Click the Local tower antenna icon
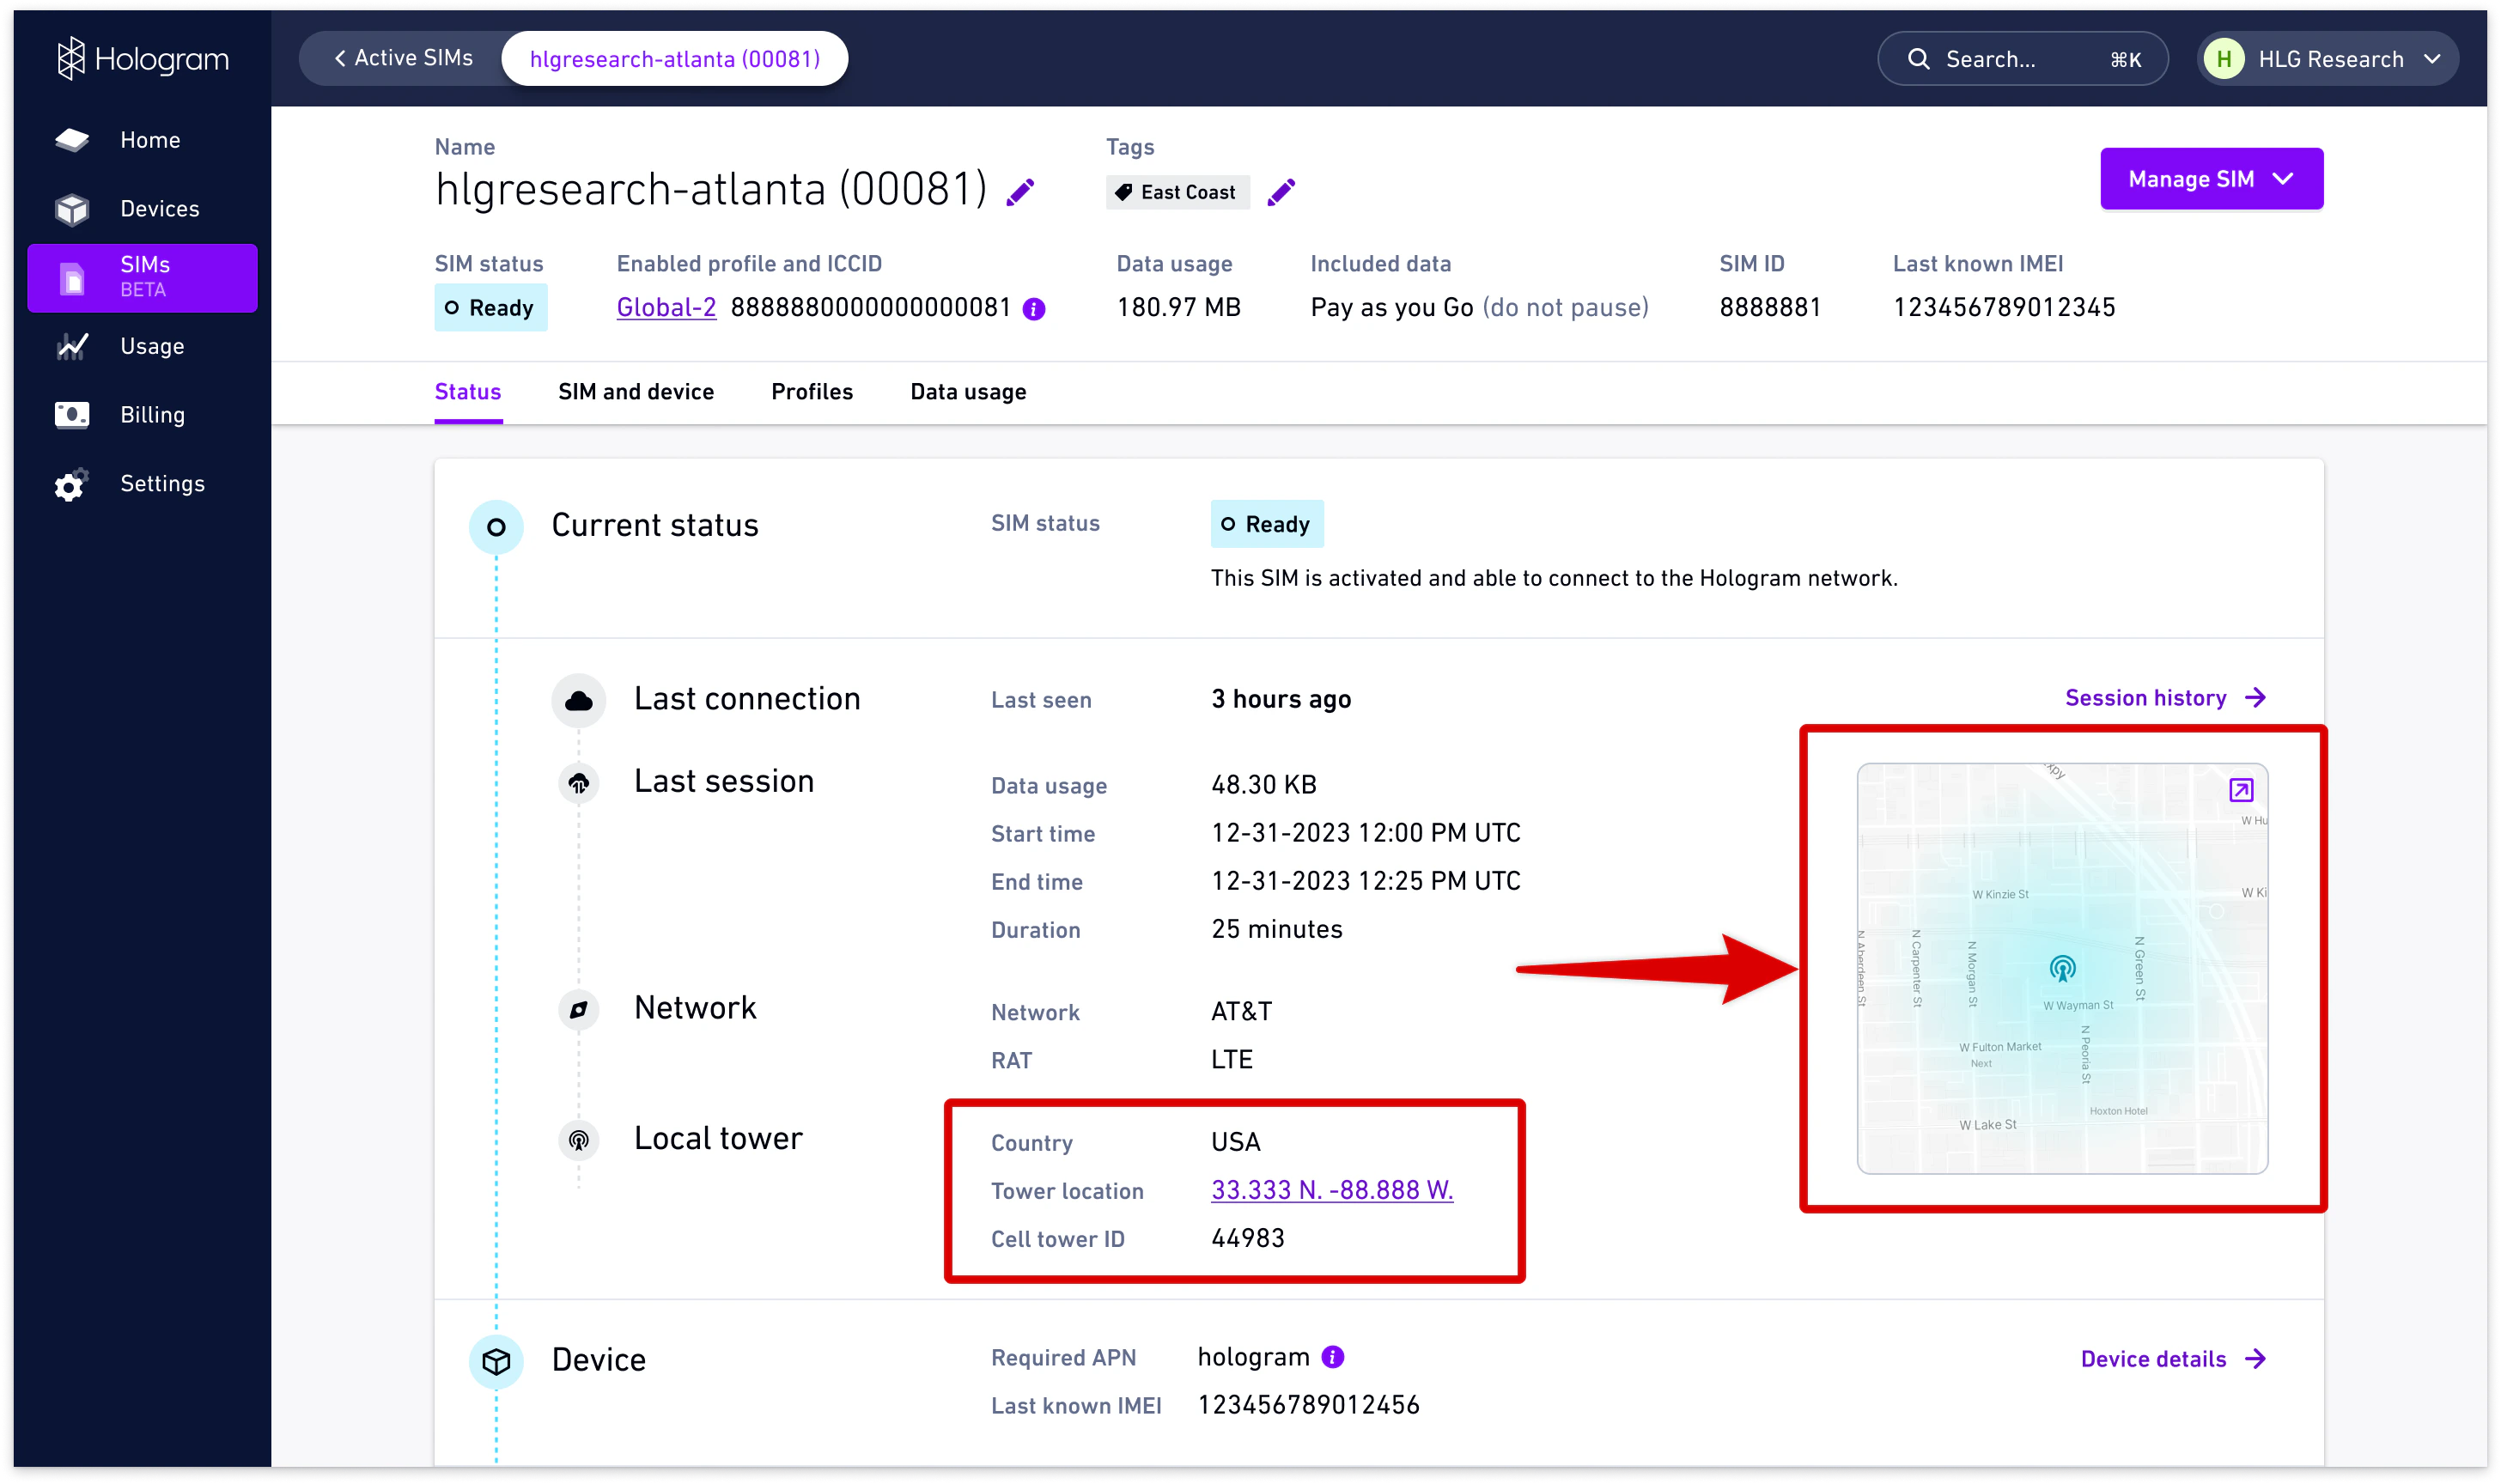 [x=579, y=1140]
